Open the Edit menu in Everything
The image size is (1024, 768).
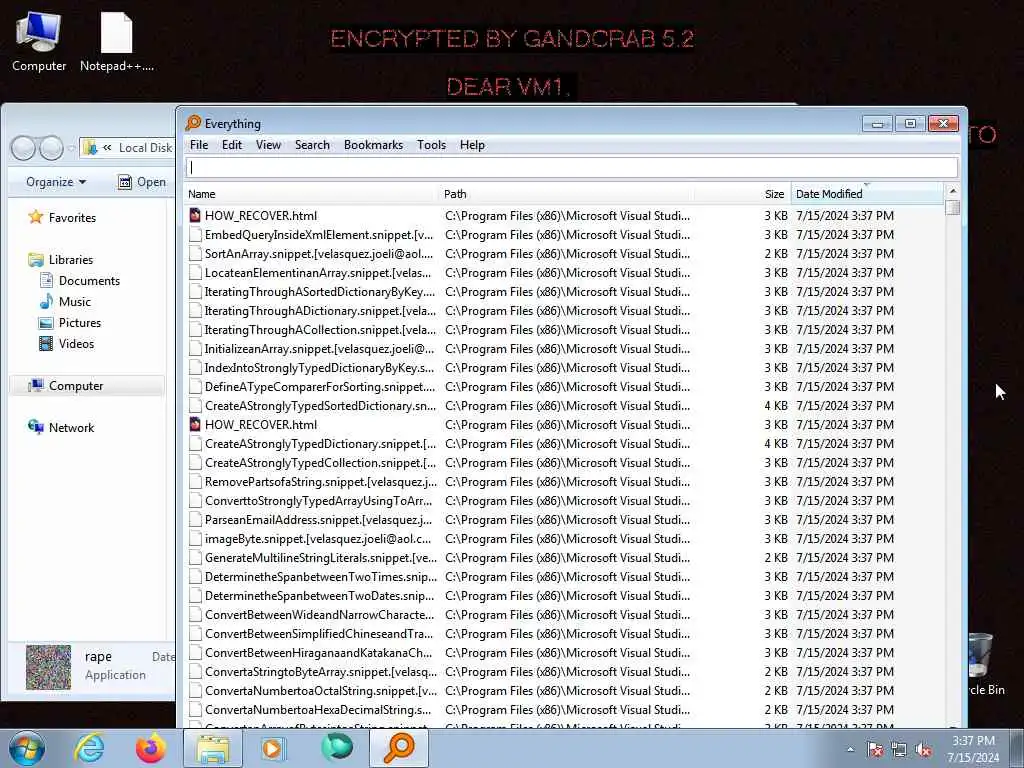click(x=231, y=145)
